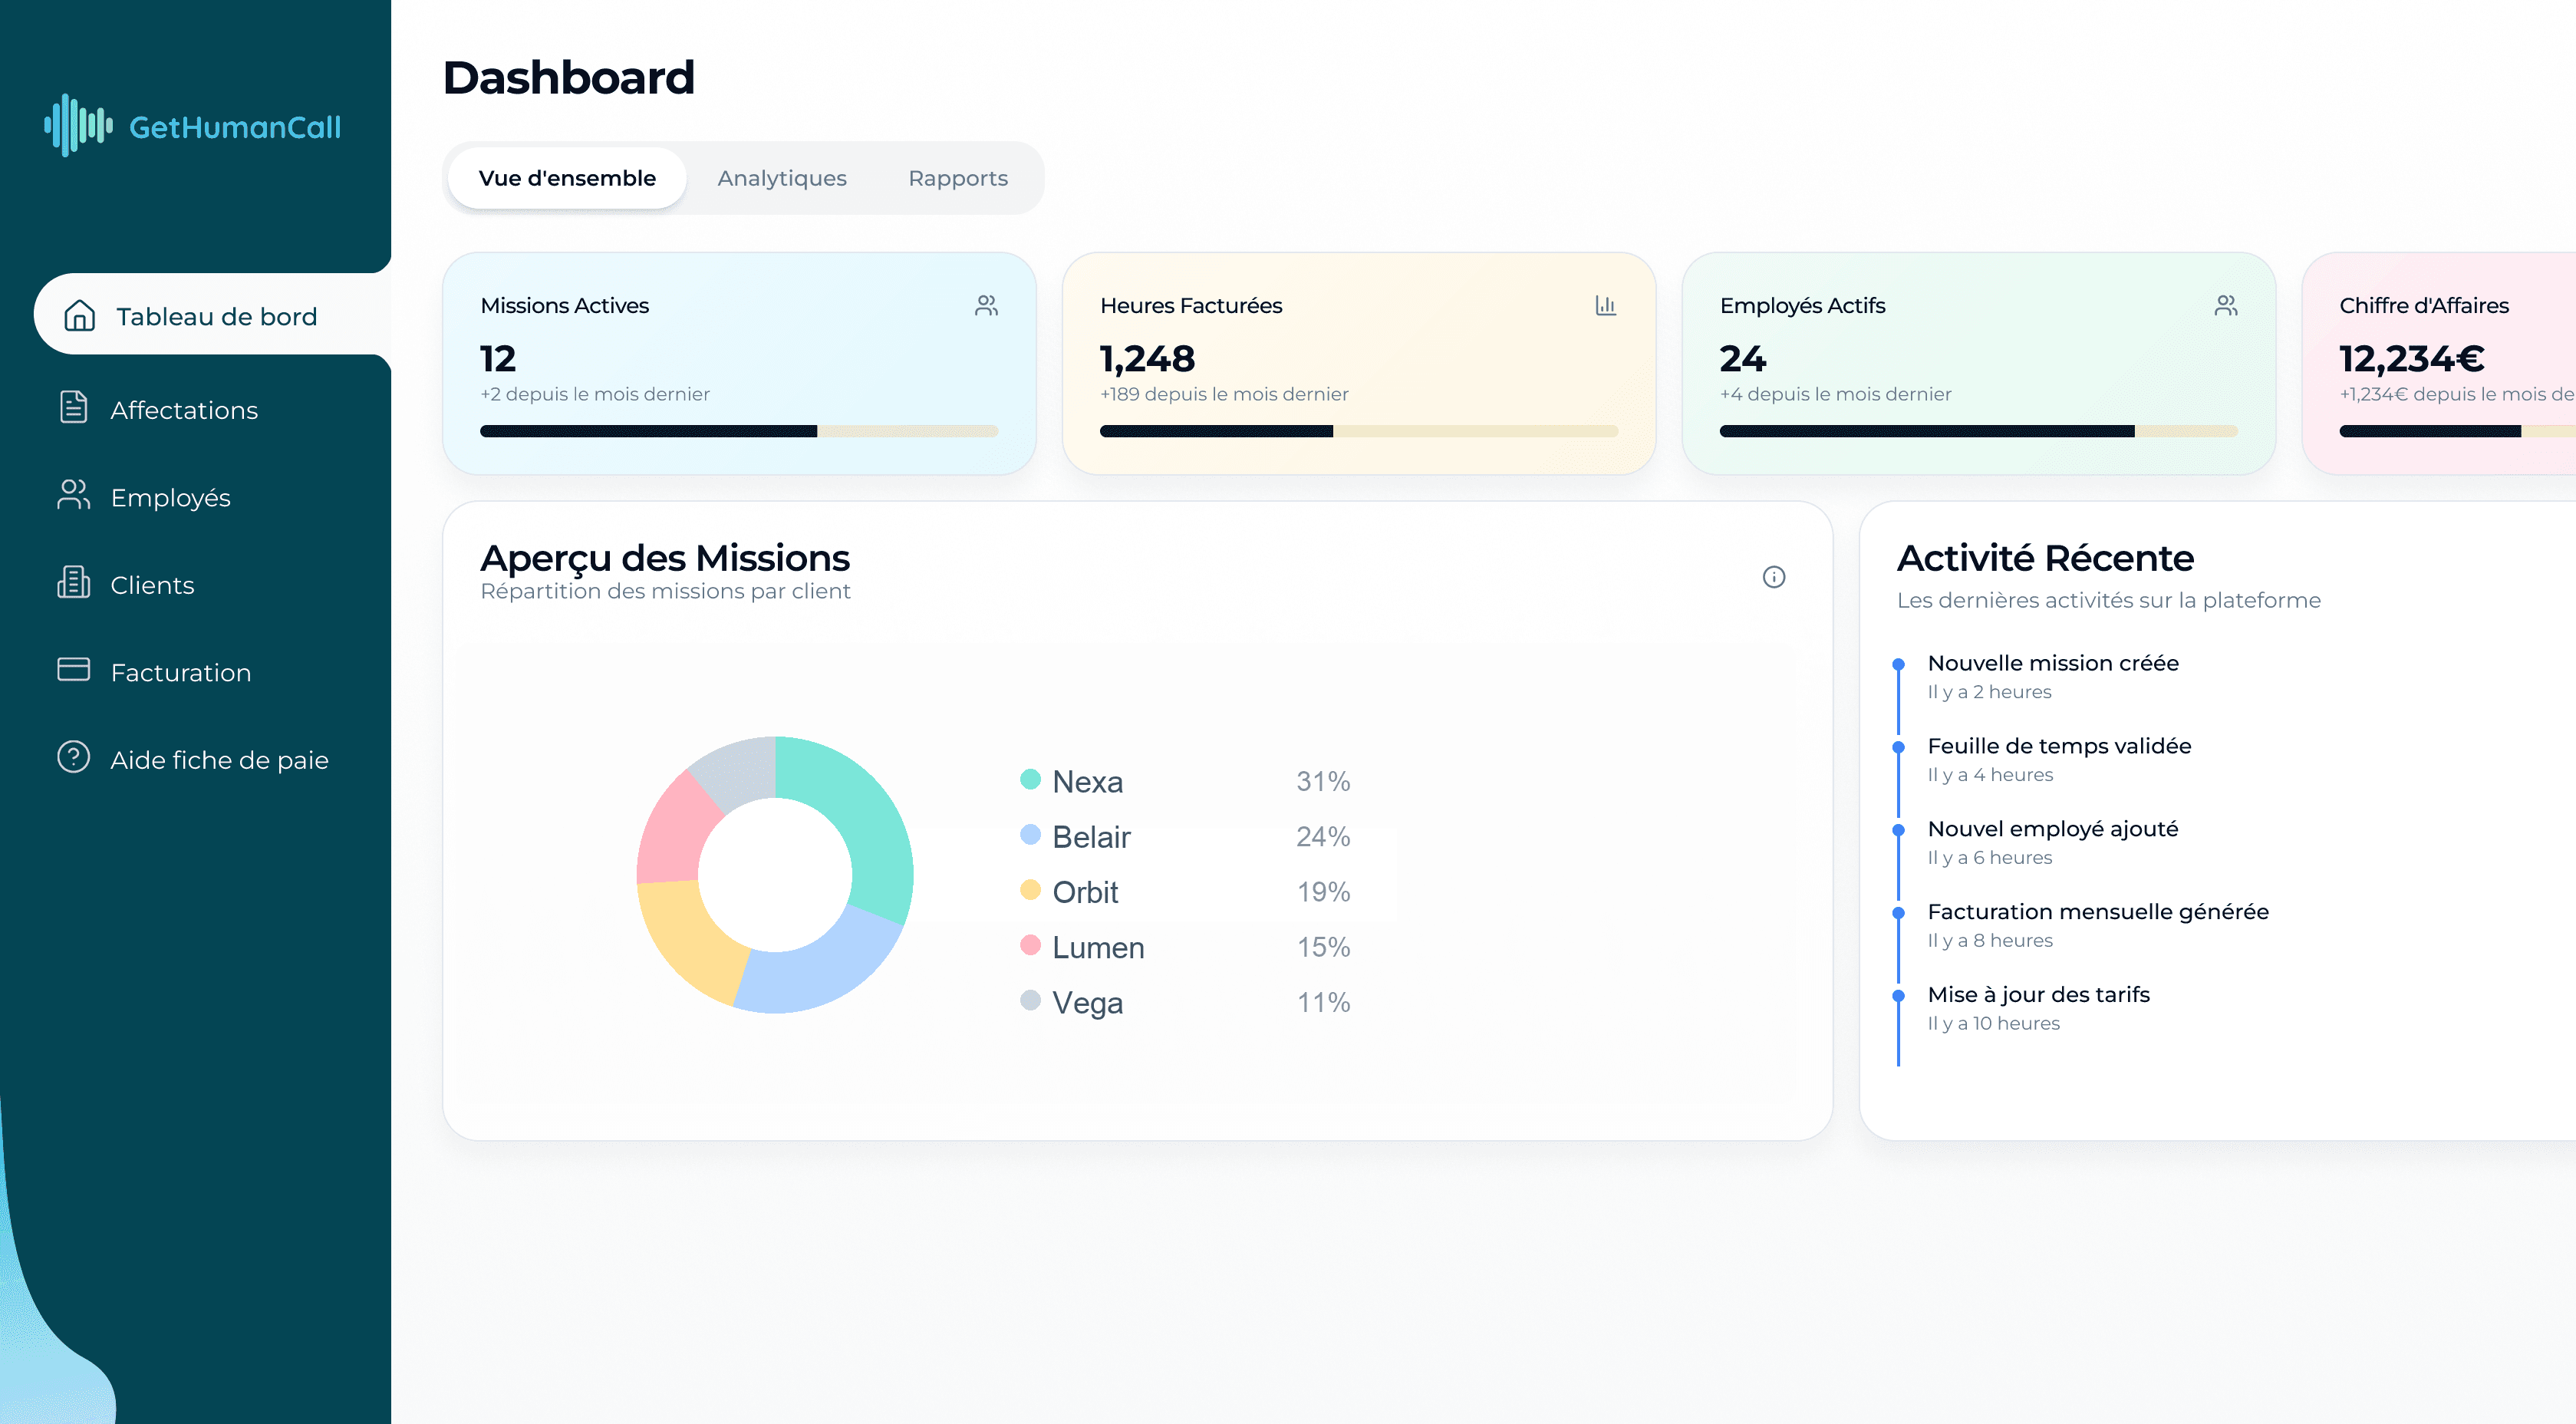Screen dimensions: 2576x1424
Task: Click the Facturation mensuelle générée activity entry
Action: click(2098, 925)
